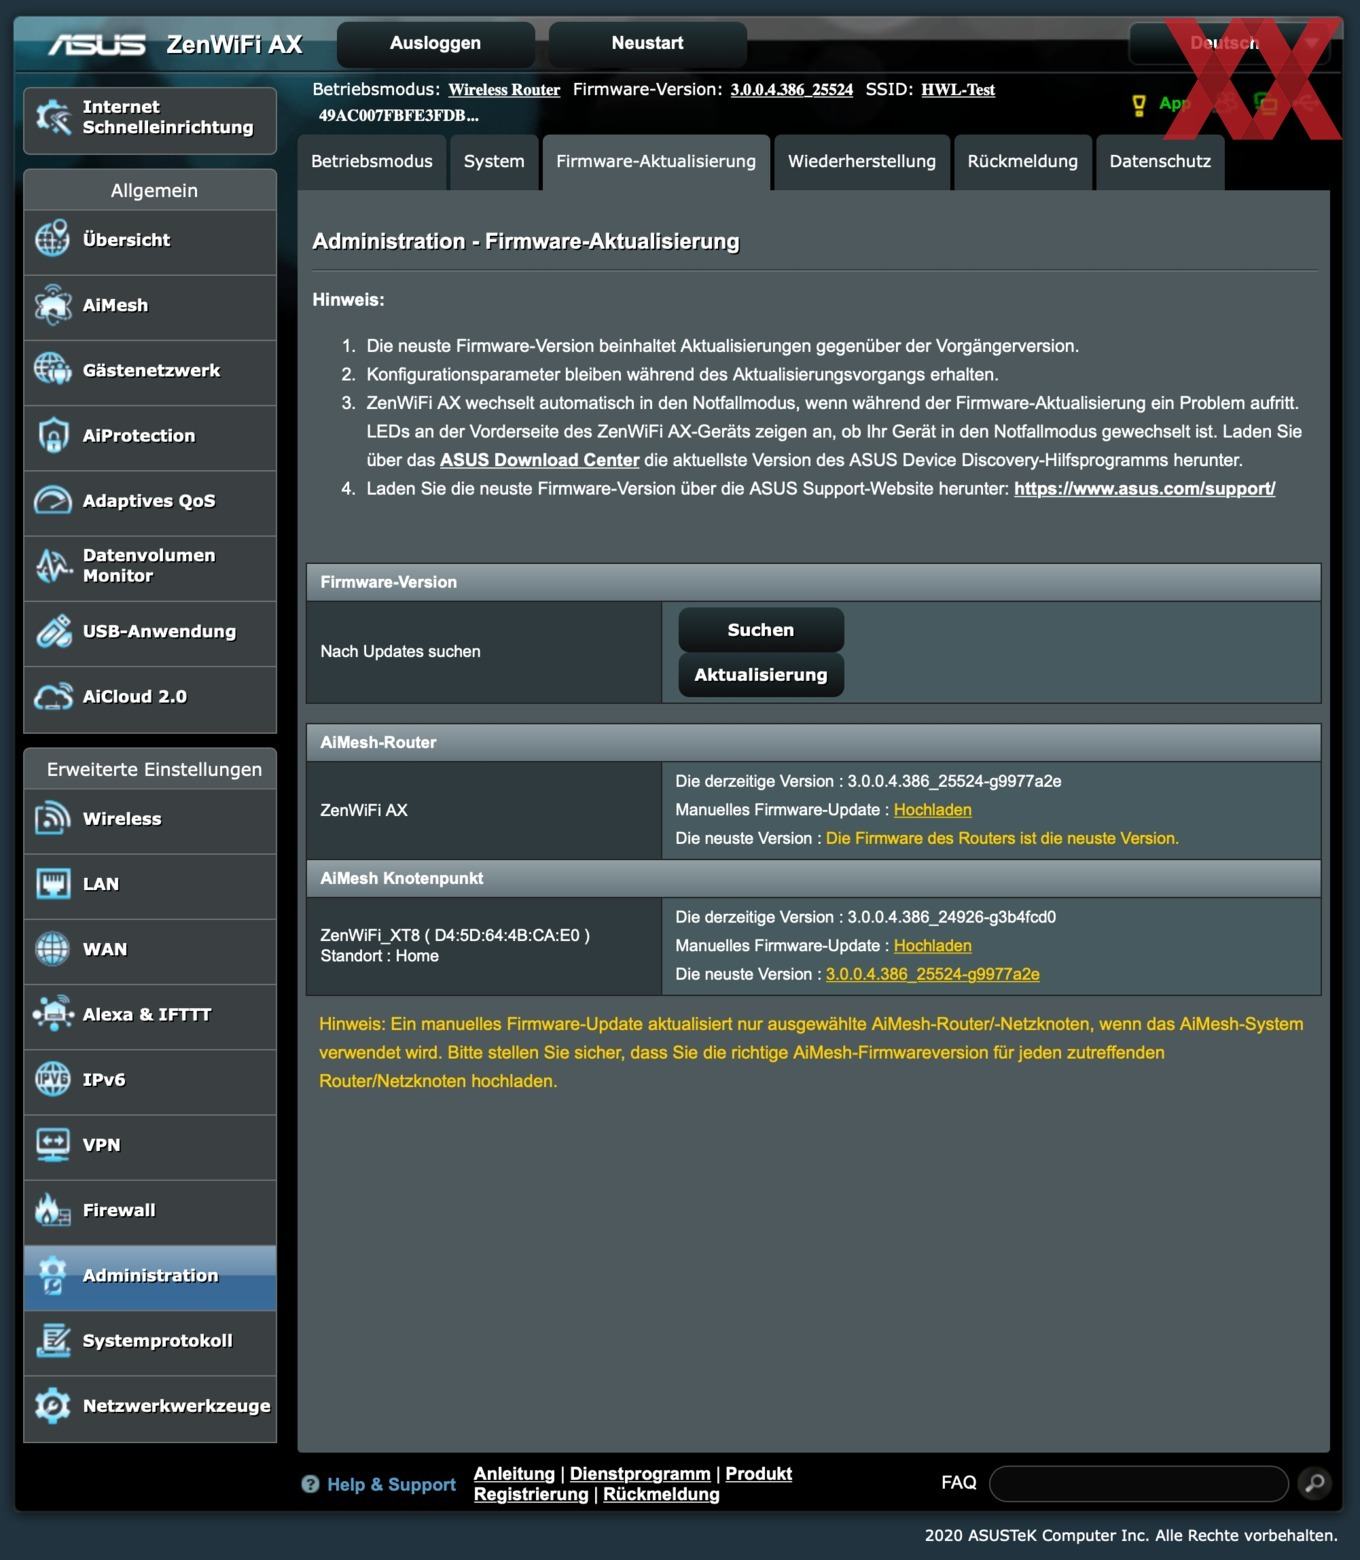1360x1560 pixels.
Task: Open the Wireless settings icon
Action: [x=53, y=819]
